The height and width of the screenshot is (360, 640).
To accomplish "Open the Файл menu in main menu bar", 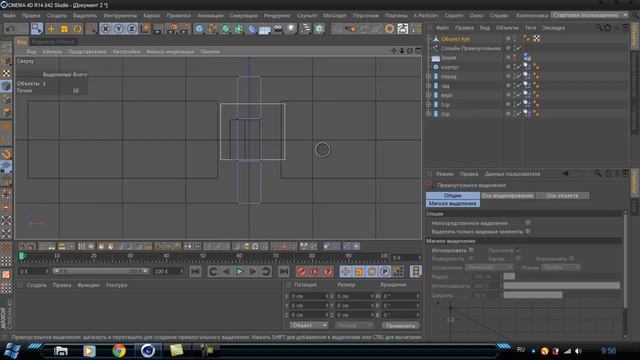I will click(9, 16).
